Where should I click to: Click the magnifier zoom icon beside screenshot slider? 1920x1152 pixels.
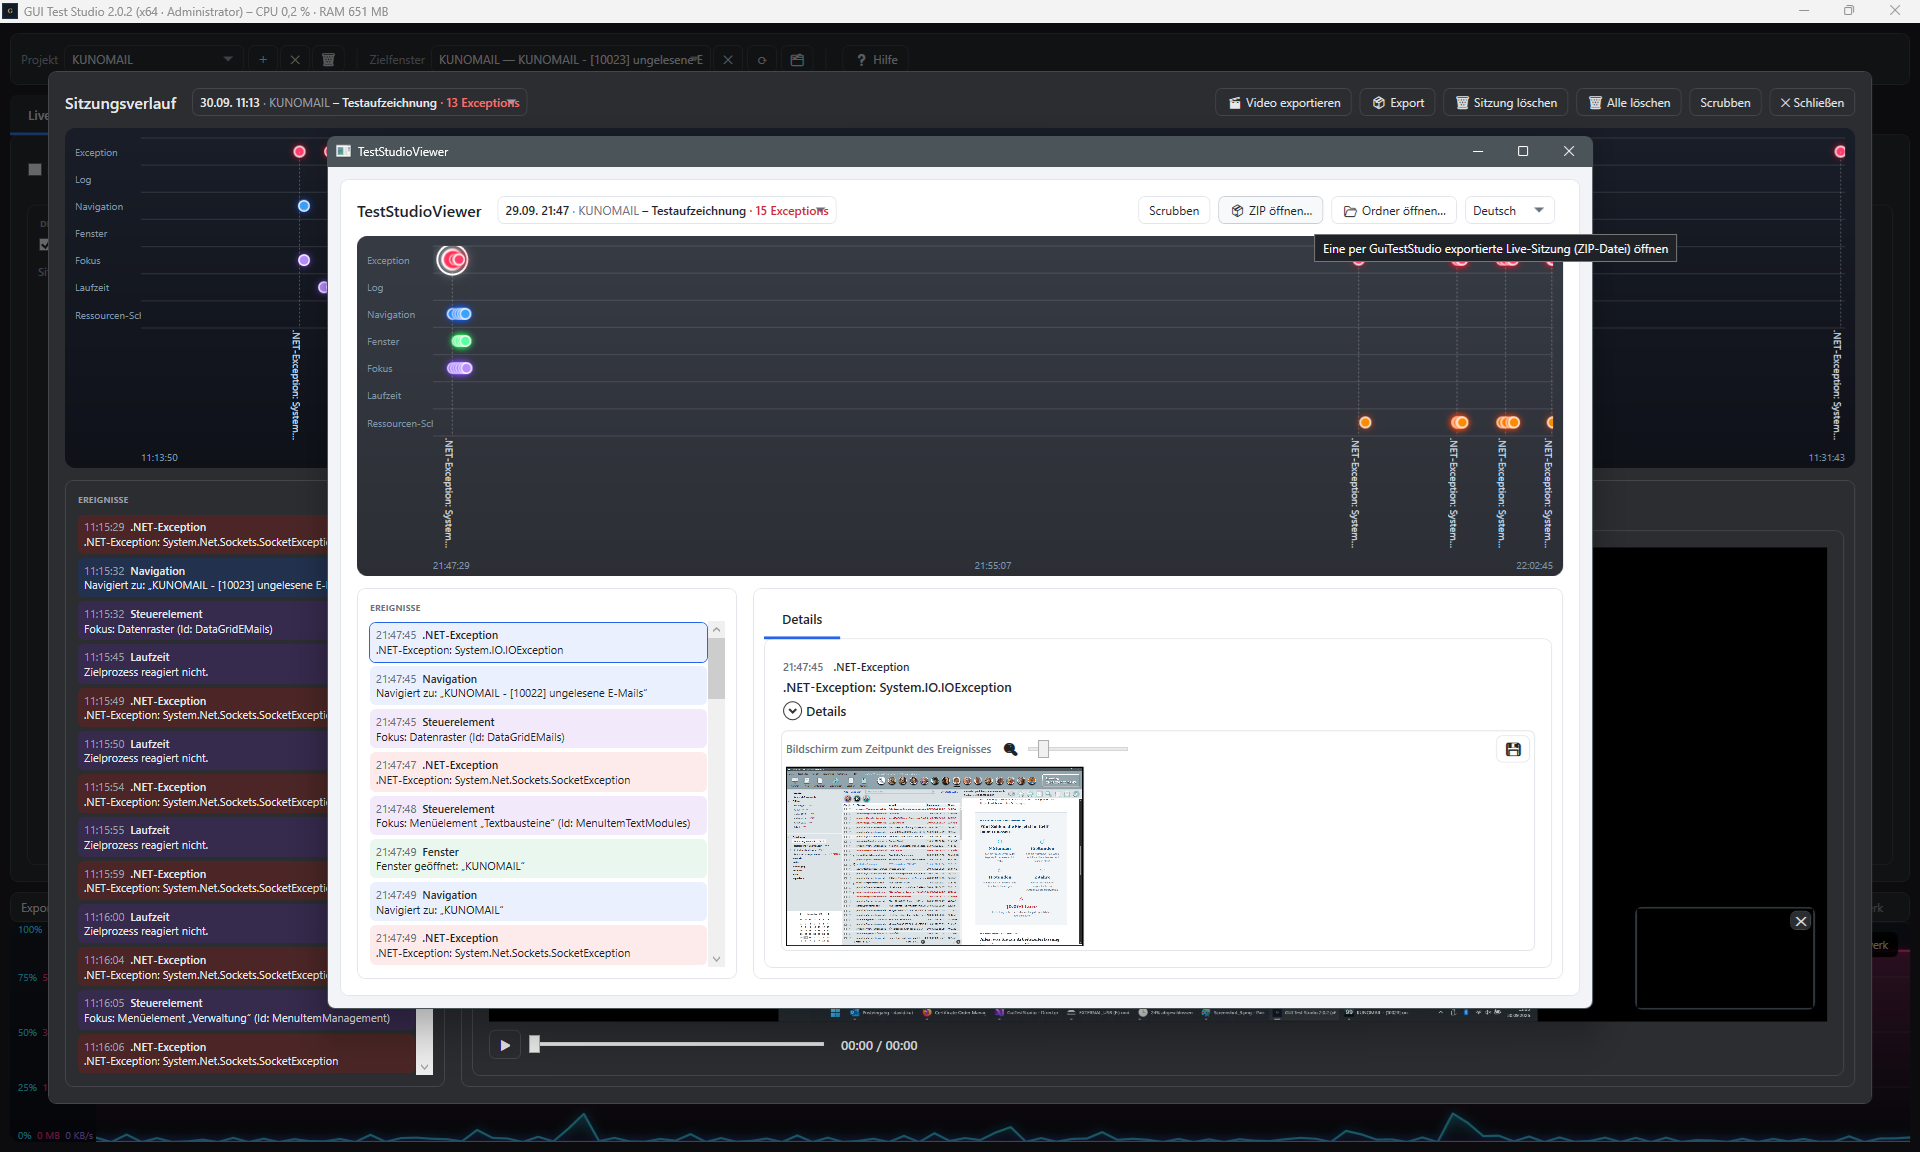[1010, 749]
